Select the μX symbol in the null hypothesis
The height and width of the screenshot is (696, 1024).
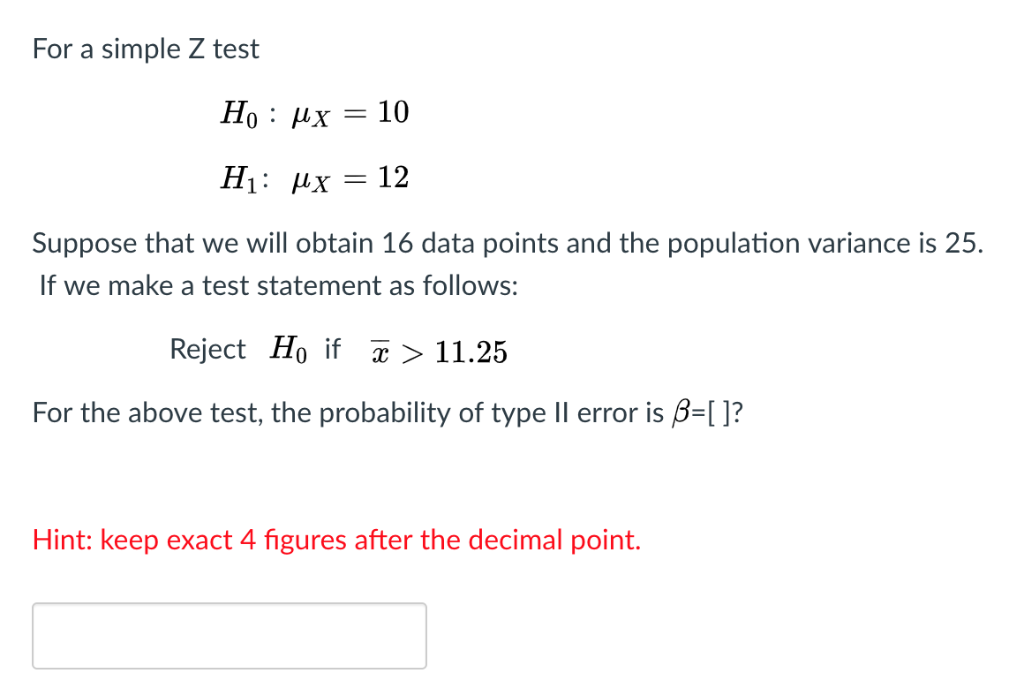click(x=309, y=116)
